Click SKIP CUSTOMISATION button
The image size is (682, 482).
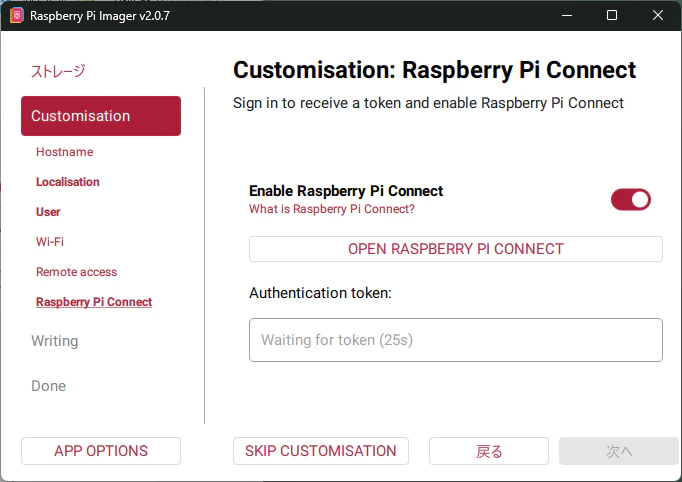(321, 451)
